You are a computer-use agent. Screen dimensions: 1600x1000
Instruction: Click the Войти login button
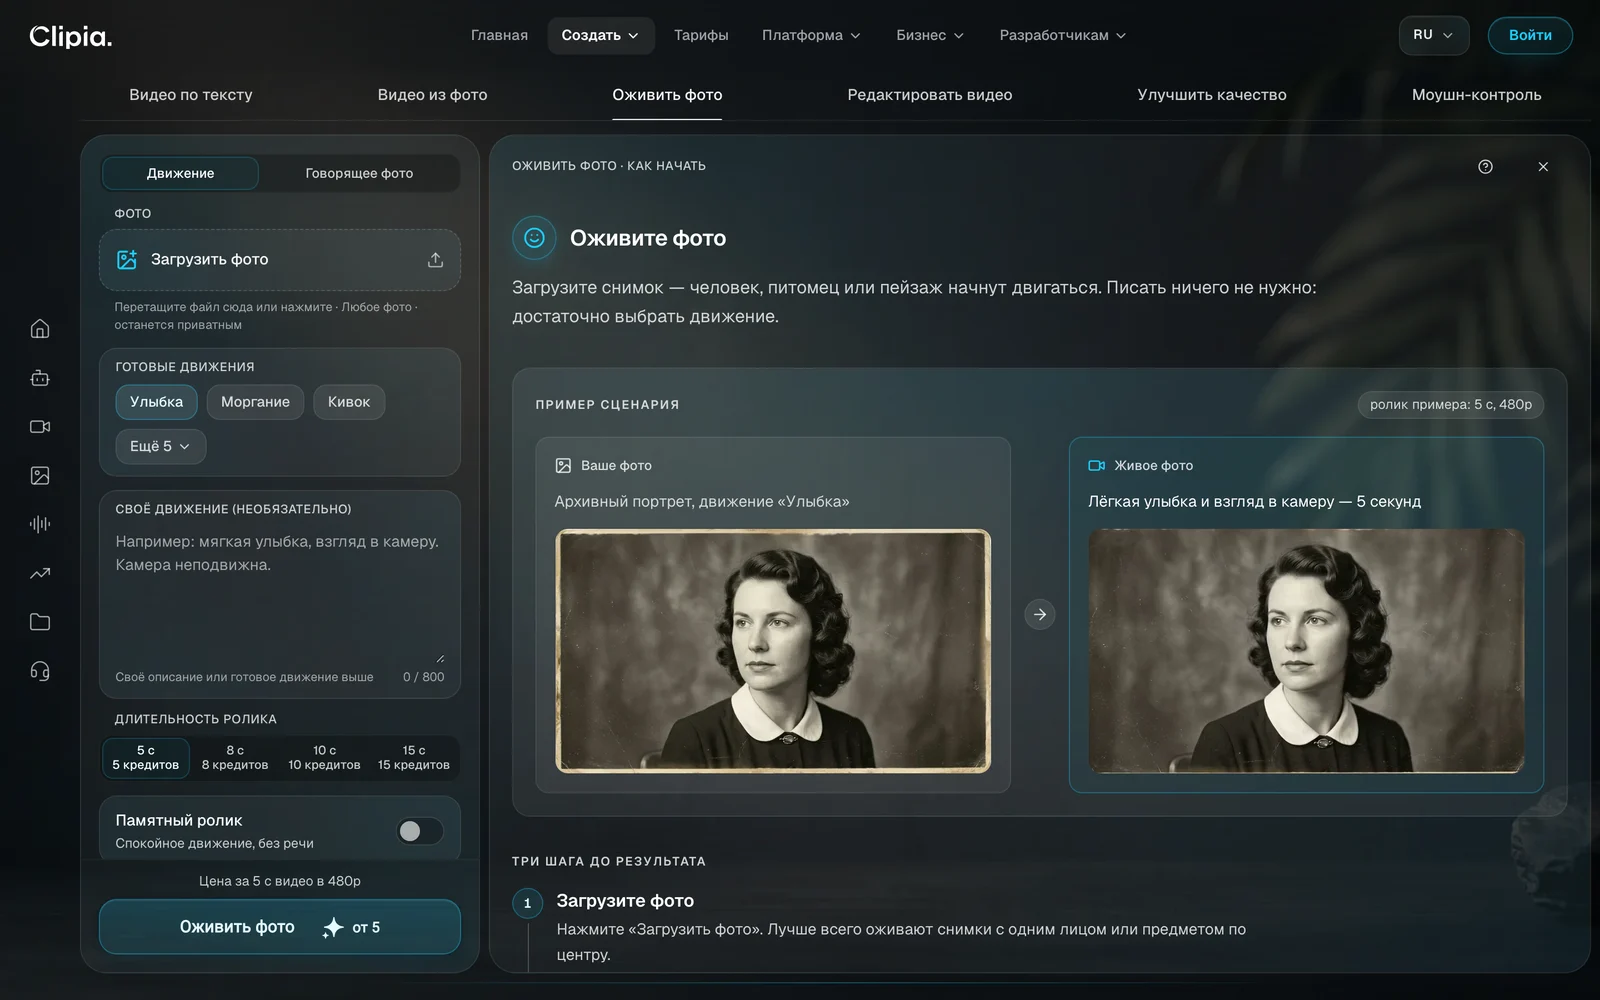pos(1530,35)
